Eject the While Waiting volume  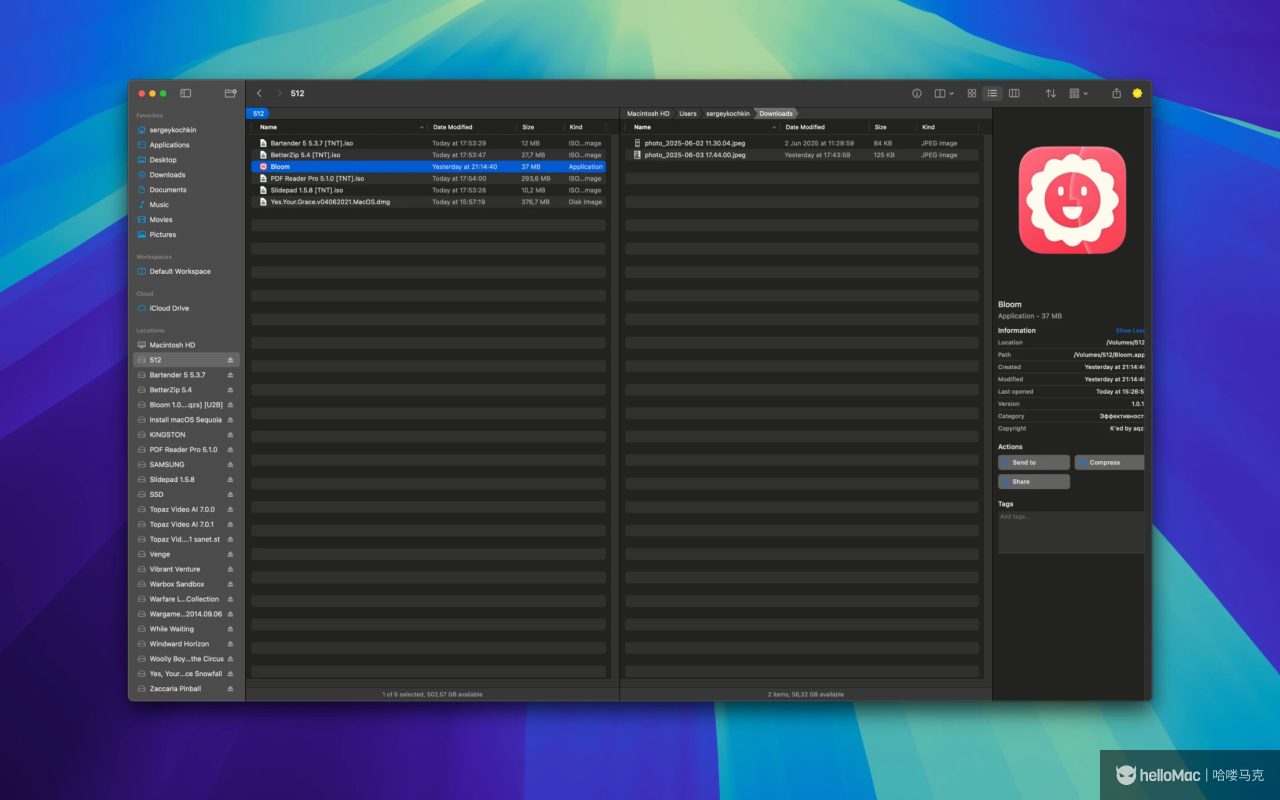[x=230, y=629]
